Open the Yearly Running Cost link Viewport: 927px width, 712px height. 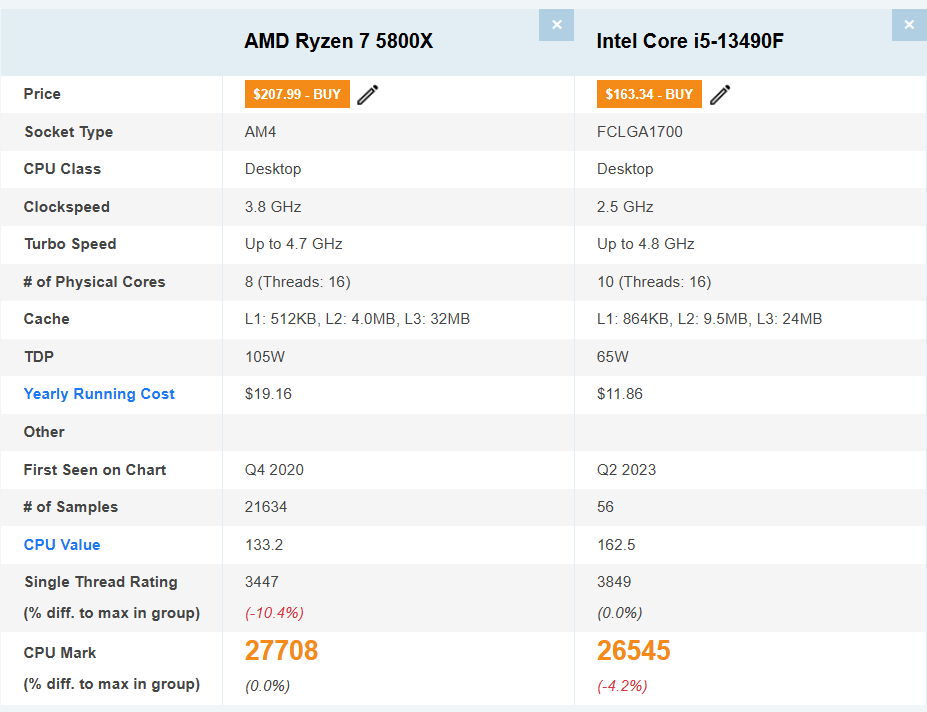[x=99, y=394]
